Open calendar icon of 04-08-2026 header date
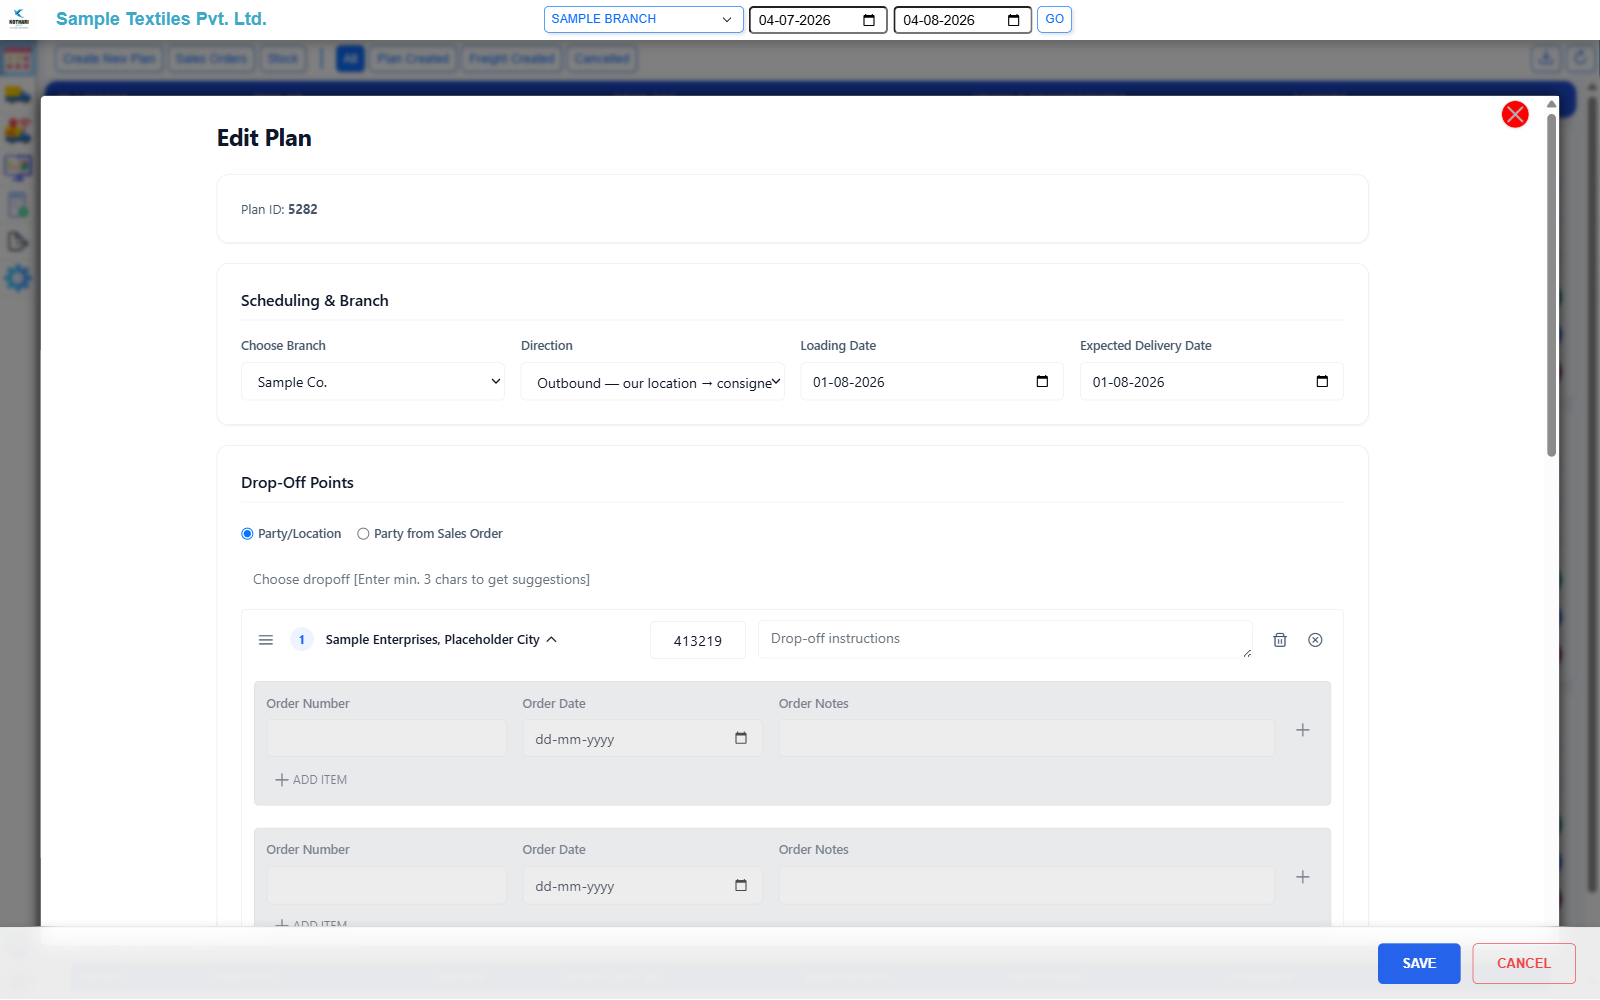Image resolution: width=1600 pixels, height=1000 pixels. pyautogui.click(x=1014, y=20)
